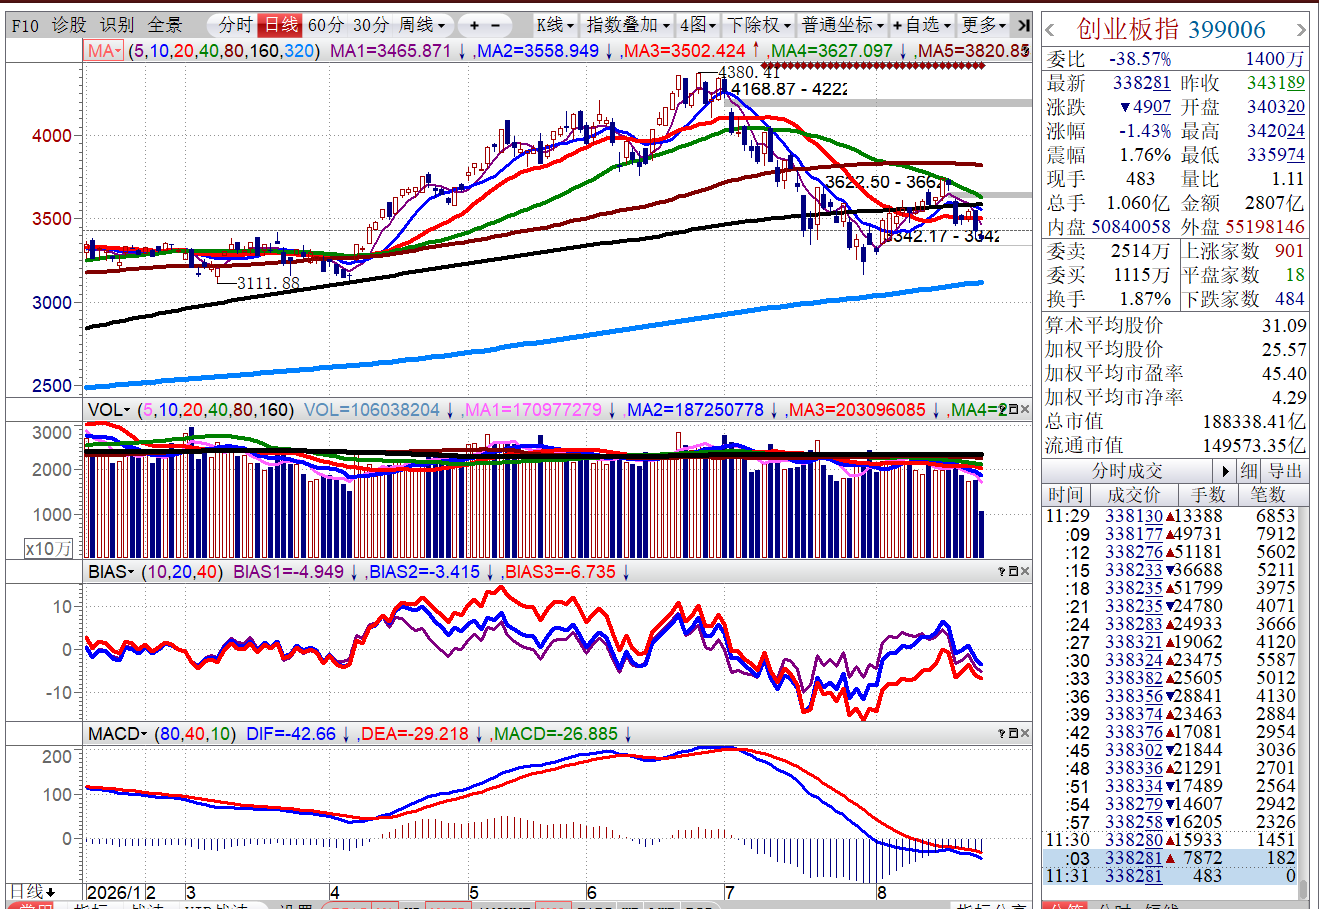Click the 导出 export button

1286,471
